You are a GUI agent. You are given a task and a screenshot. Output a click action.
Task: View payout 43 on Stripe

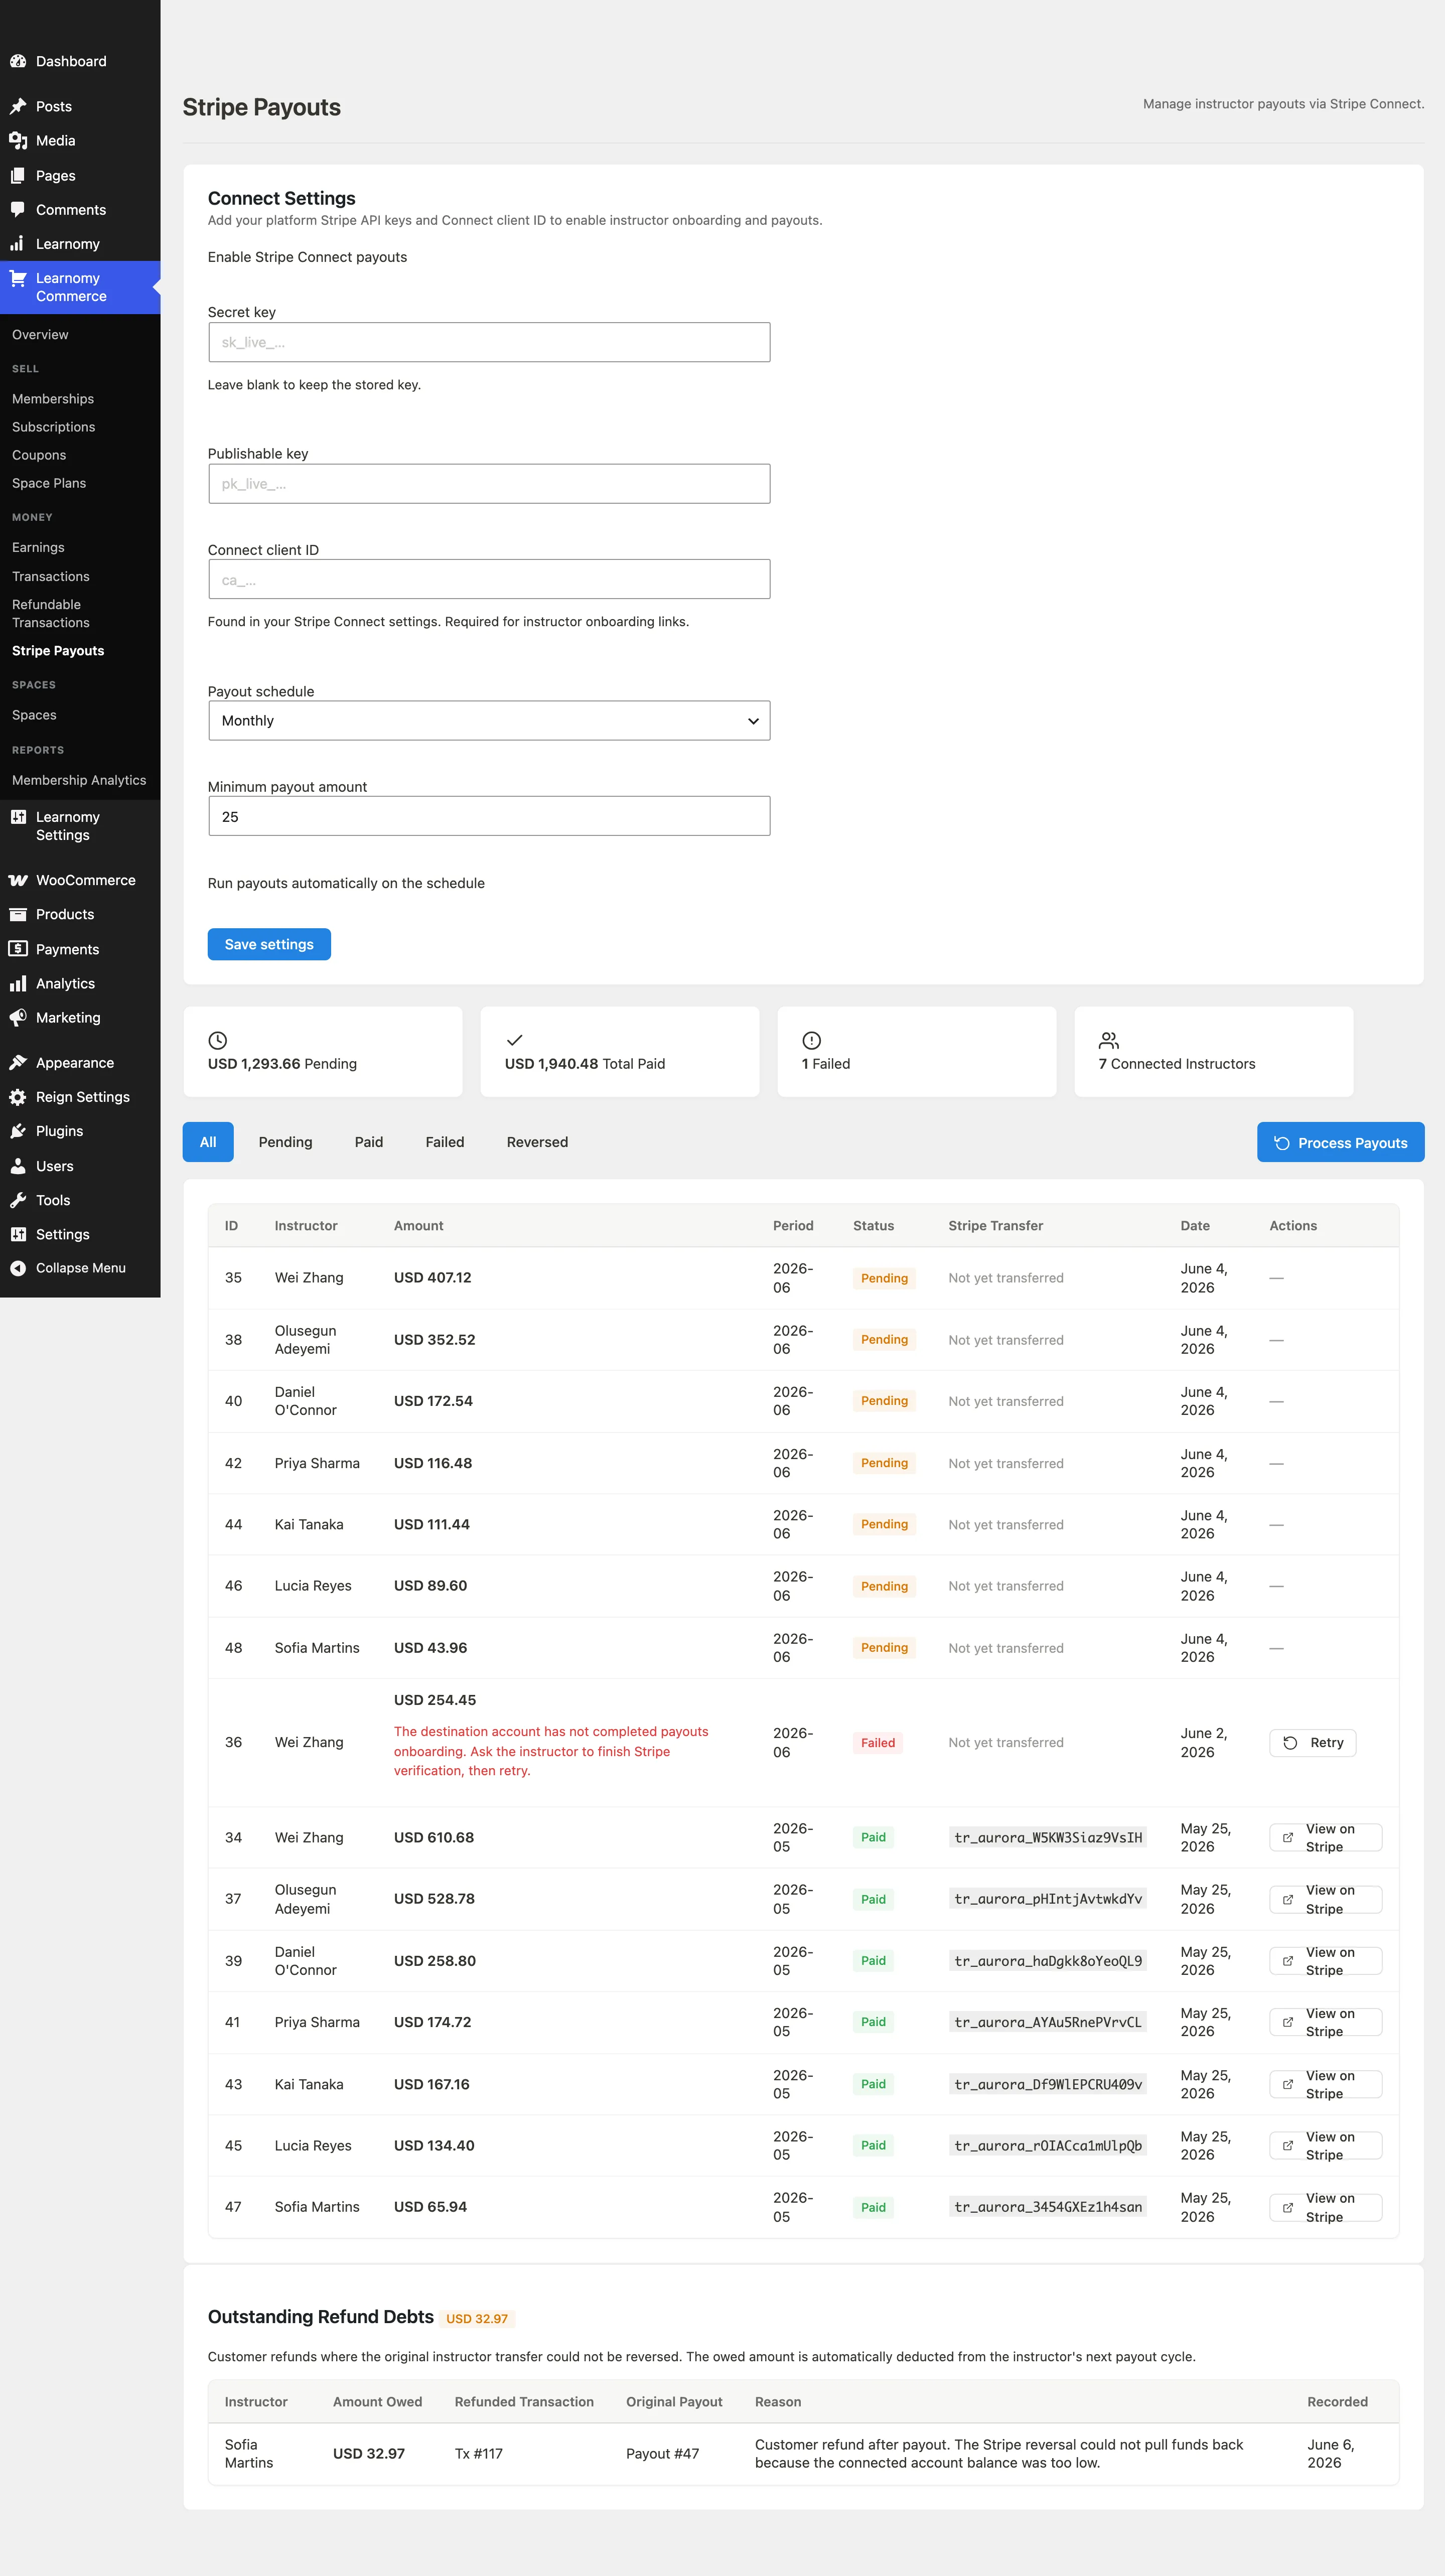tap(1325, 2084)
